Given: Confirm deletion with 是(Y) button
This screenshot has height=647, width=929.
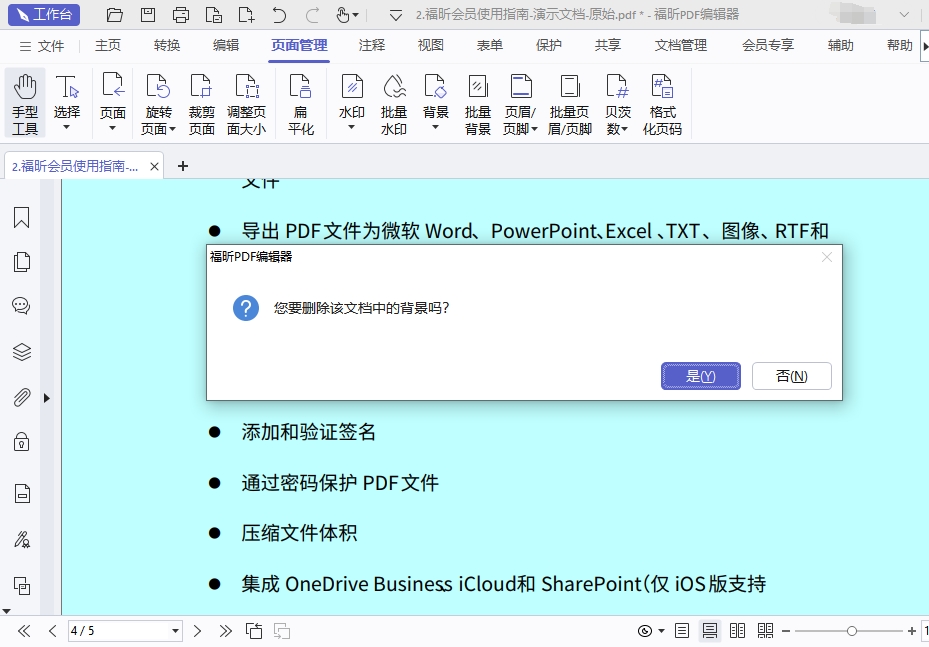Looking at the screenshot, I should (700, 376).
